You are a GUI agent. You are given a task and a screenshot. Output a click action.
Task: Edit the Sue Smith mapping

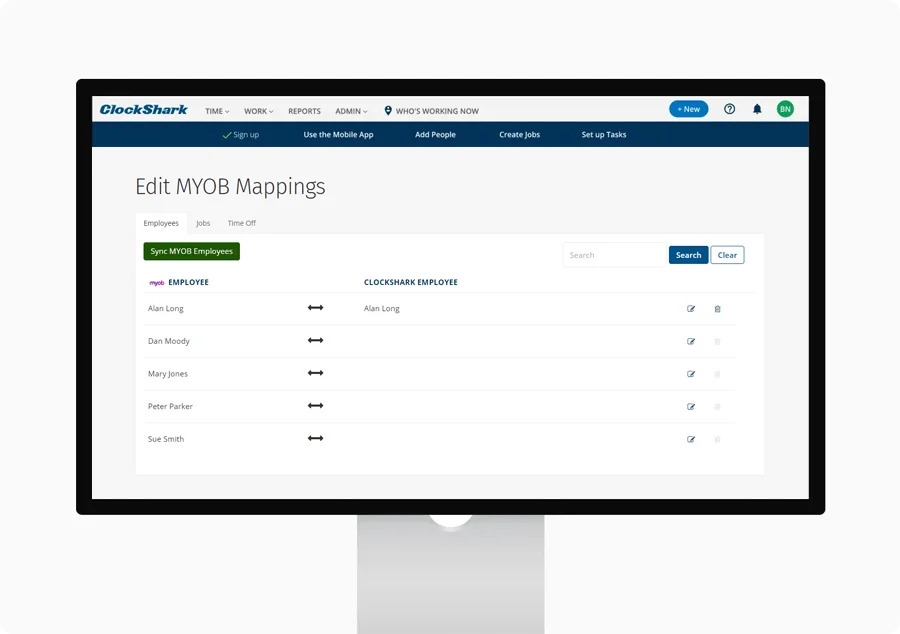coord(691,439)
